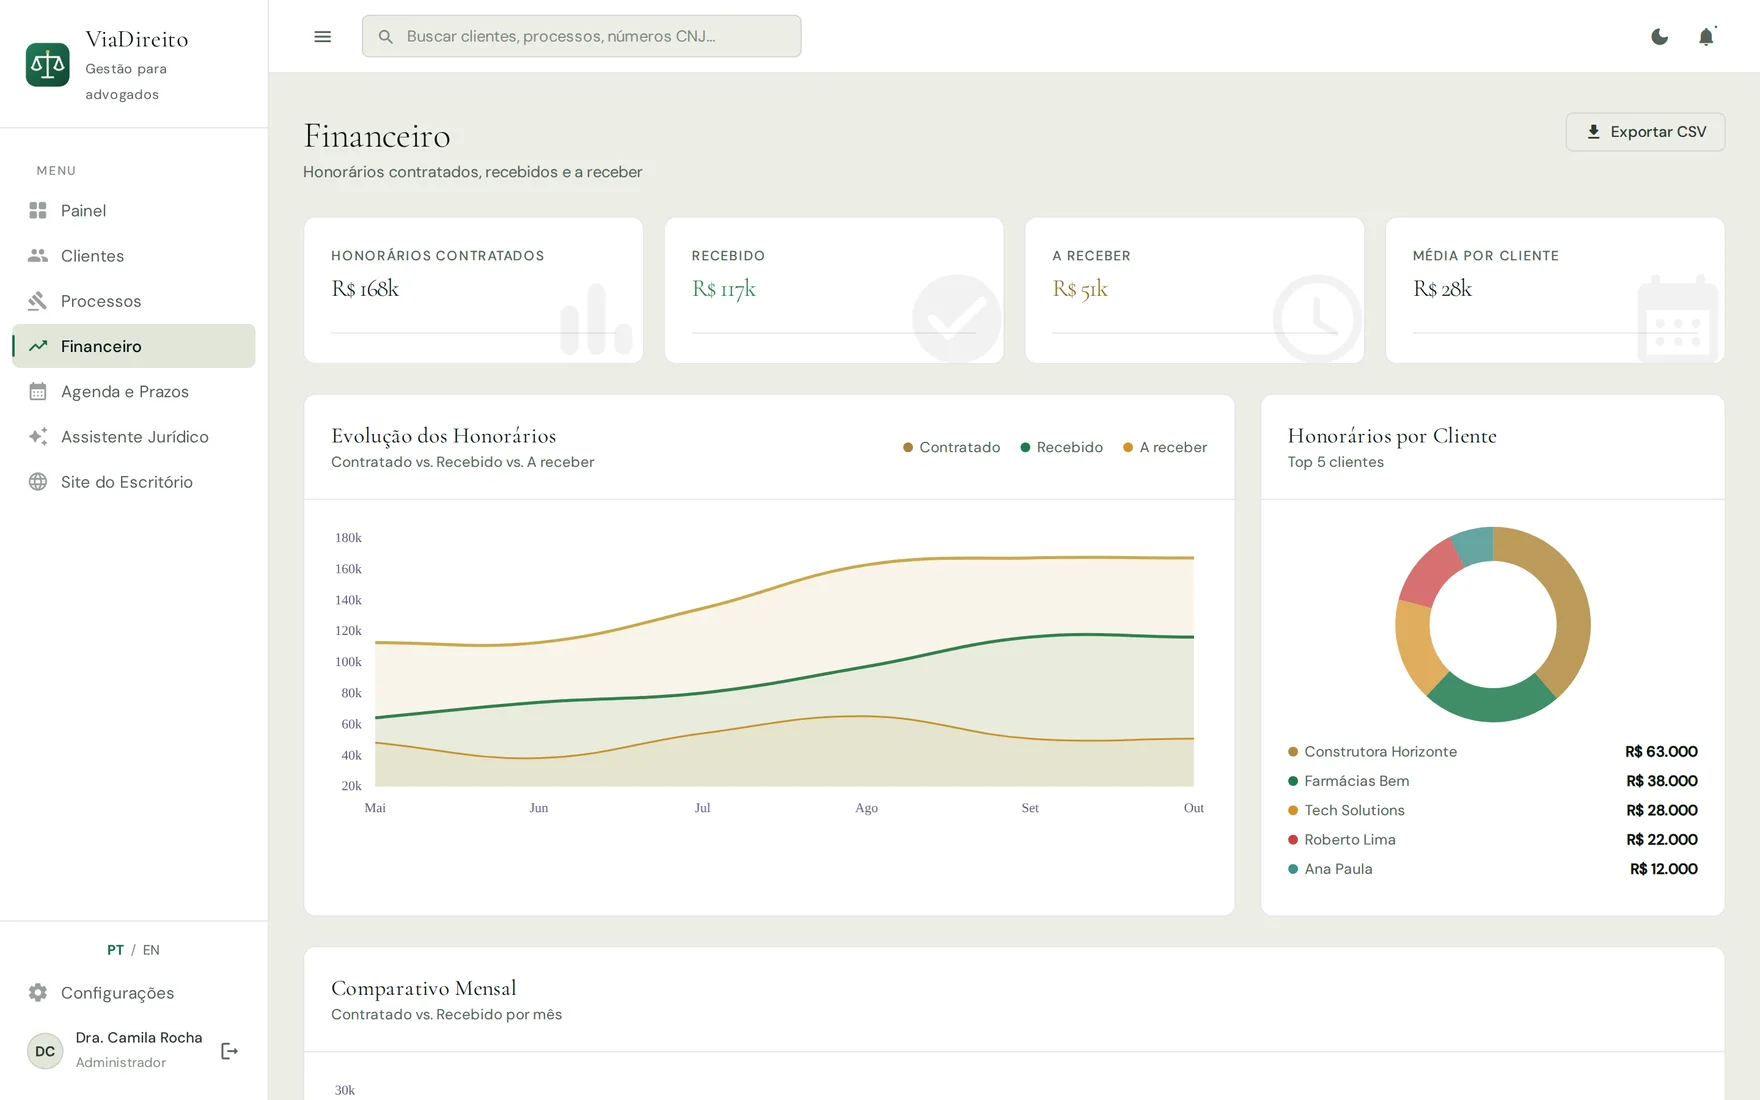Focus the search clients and processes field
The width and height of the screenshot is (1760, 1100).
581,36
